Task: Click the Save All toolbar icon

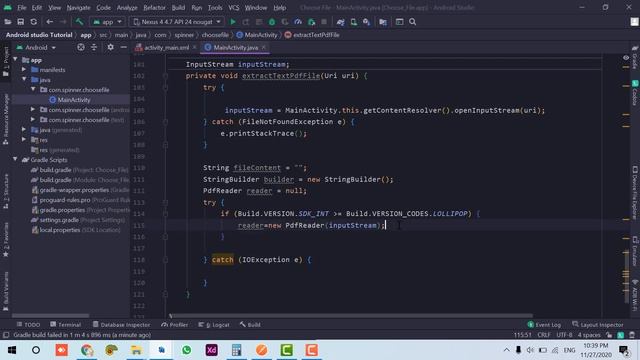Action: click(x=20, y=22)
